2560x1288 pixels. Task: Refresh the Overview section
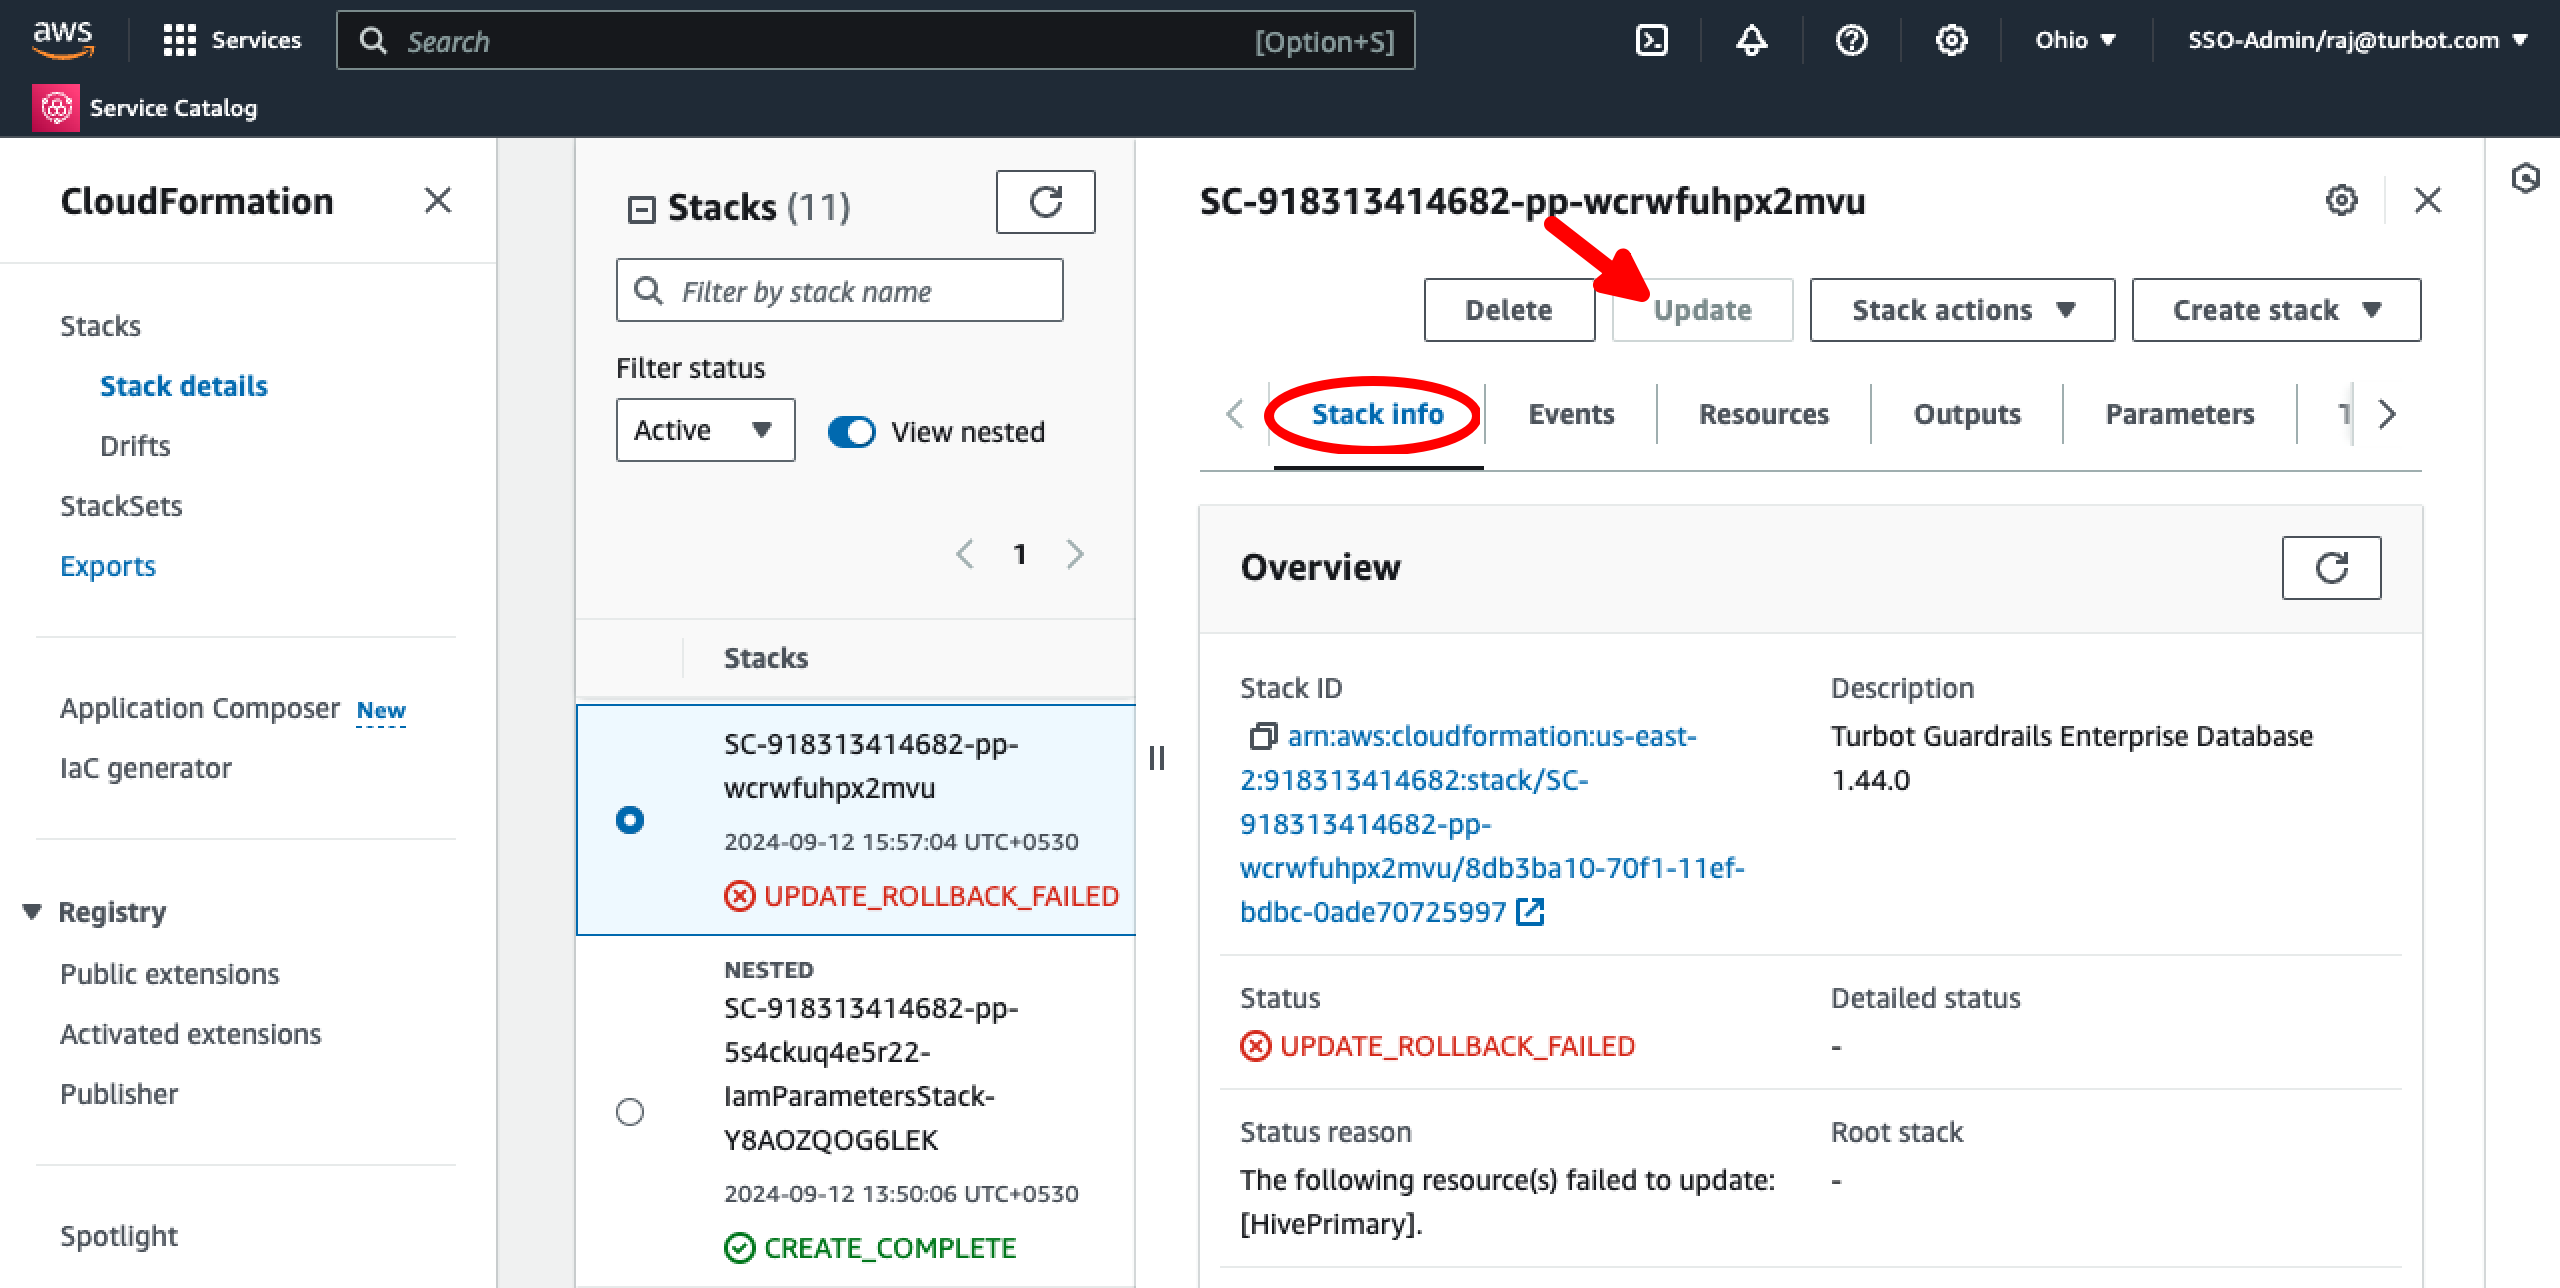[x=2331, y=568]
